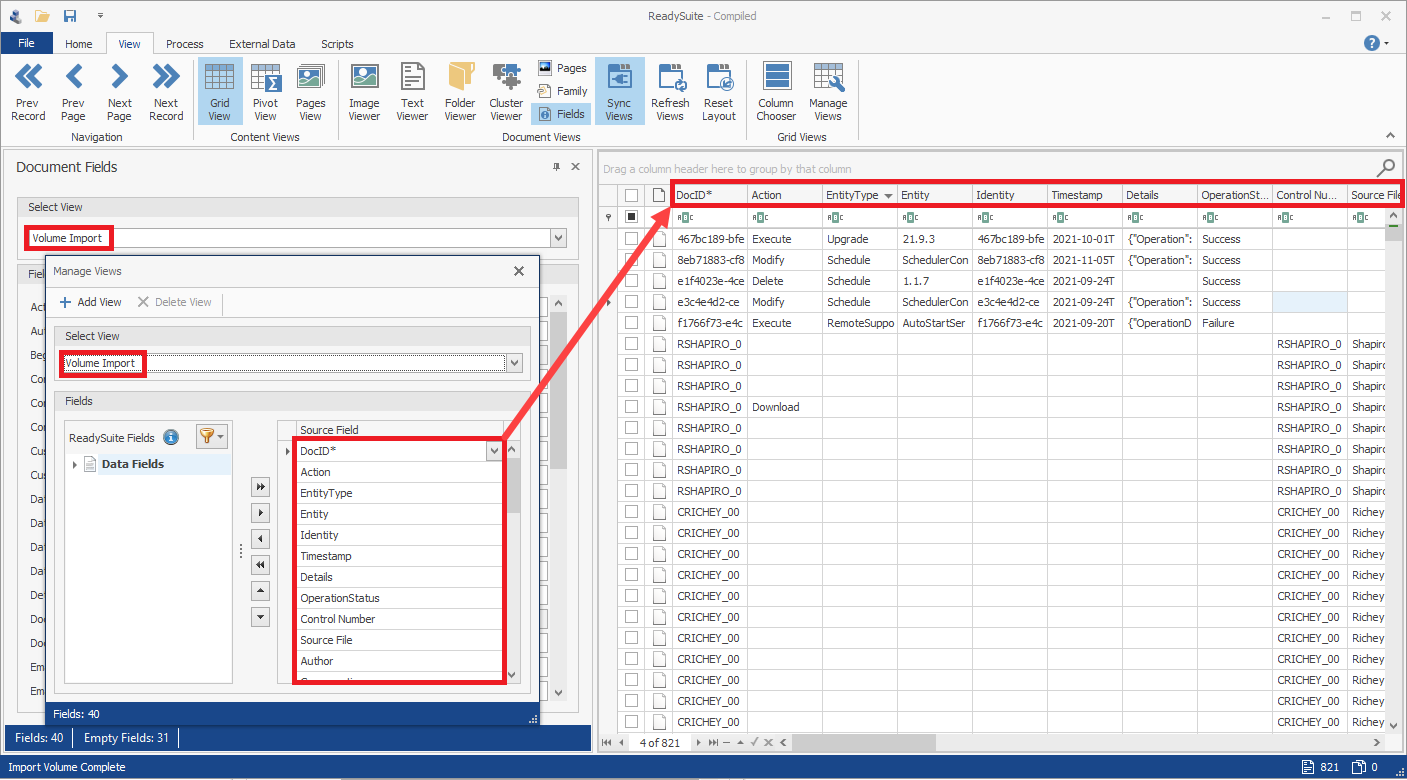Move field up in the list
The height and width of the screenshot is (780, 1407).
[x=260, y=591]
